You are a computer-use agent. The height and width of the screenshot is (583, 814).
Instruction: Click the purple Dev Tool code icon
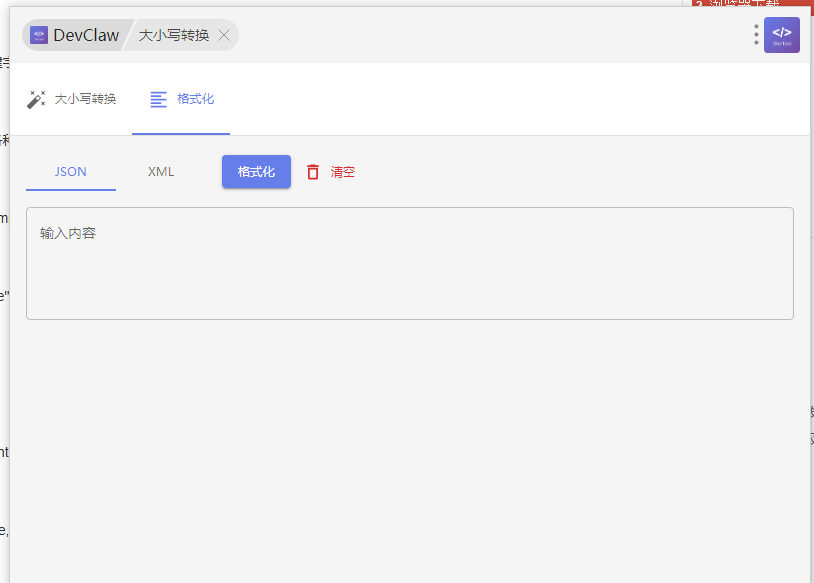click(782, 35)
